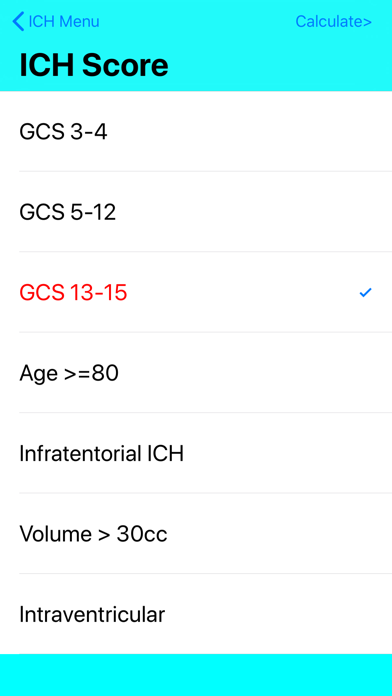Tap empty checkmark space on GCS 5-12 row
392x696 pixels.
click(x=365, y=212)
